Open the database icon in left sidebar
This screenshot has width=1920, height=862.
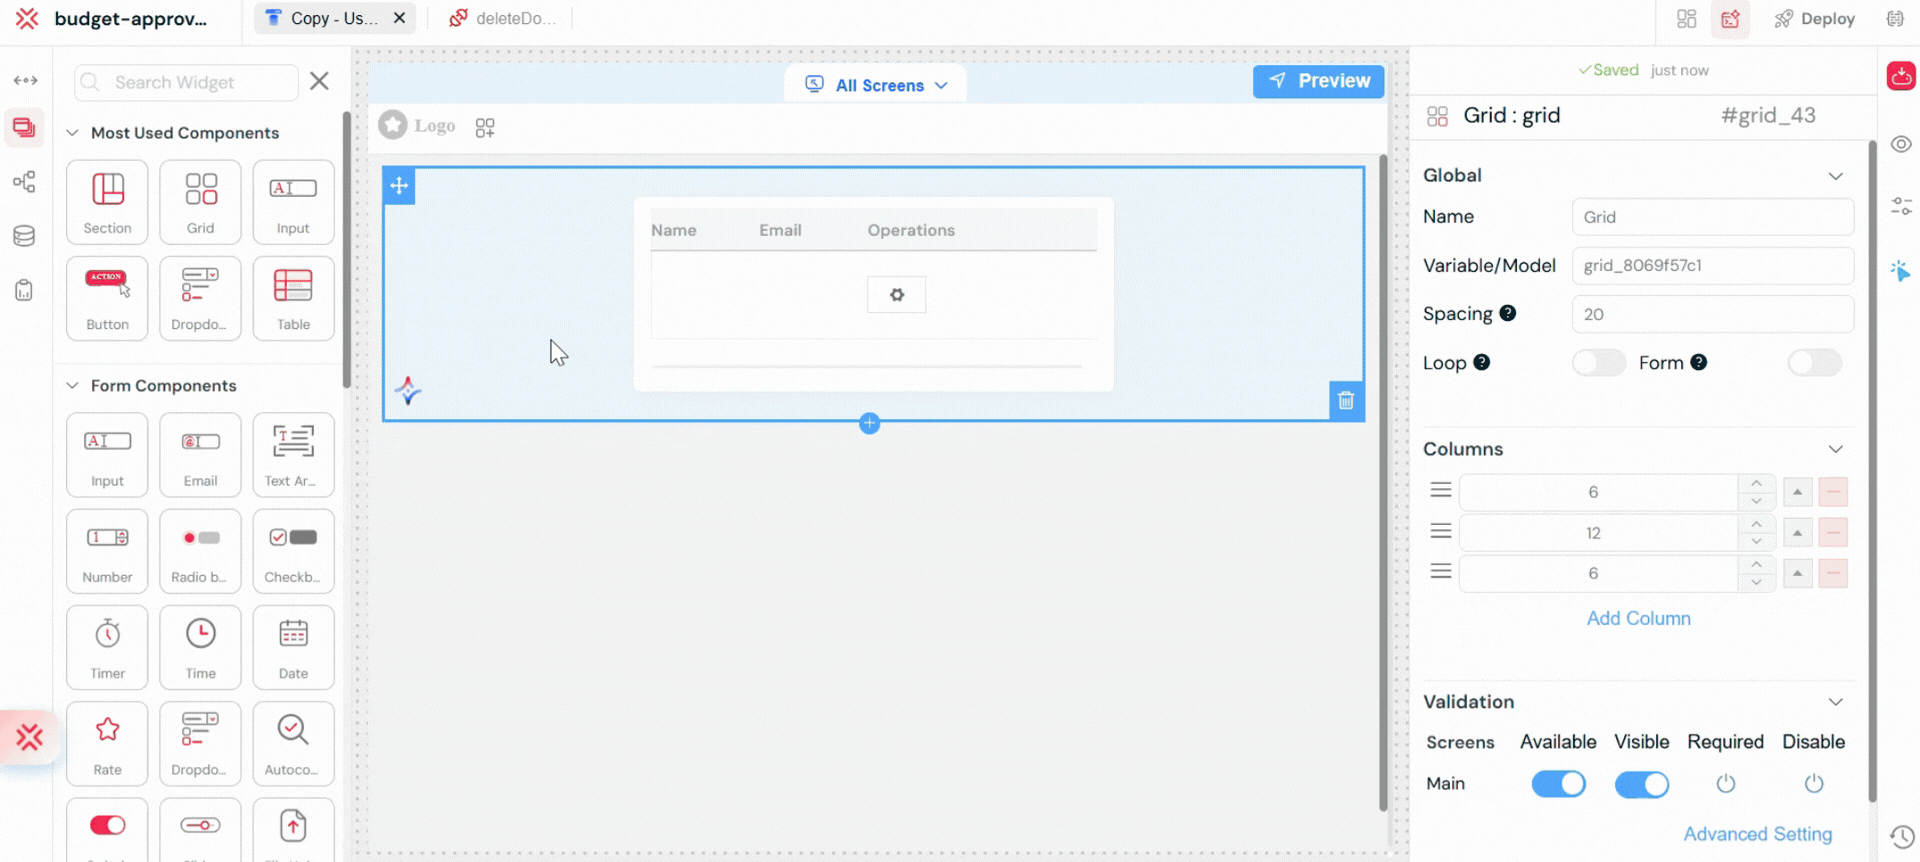[24, 236]
